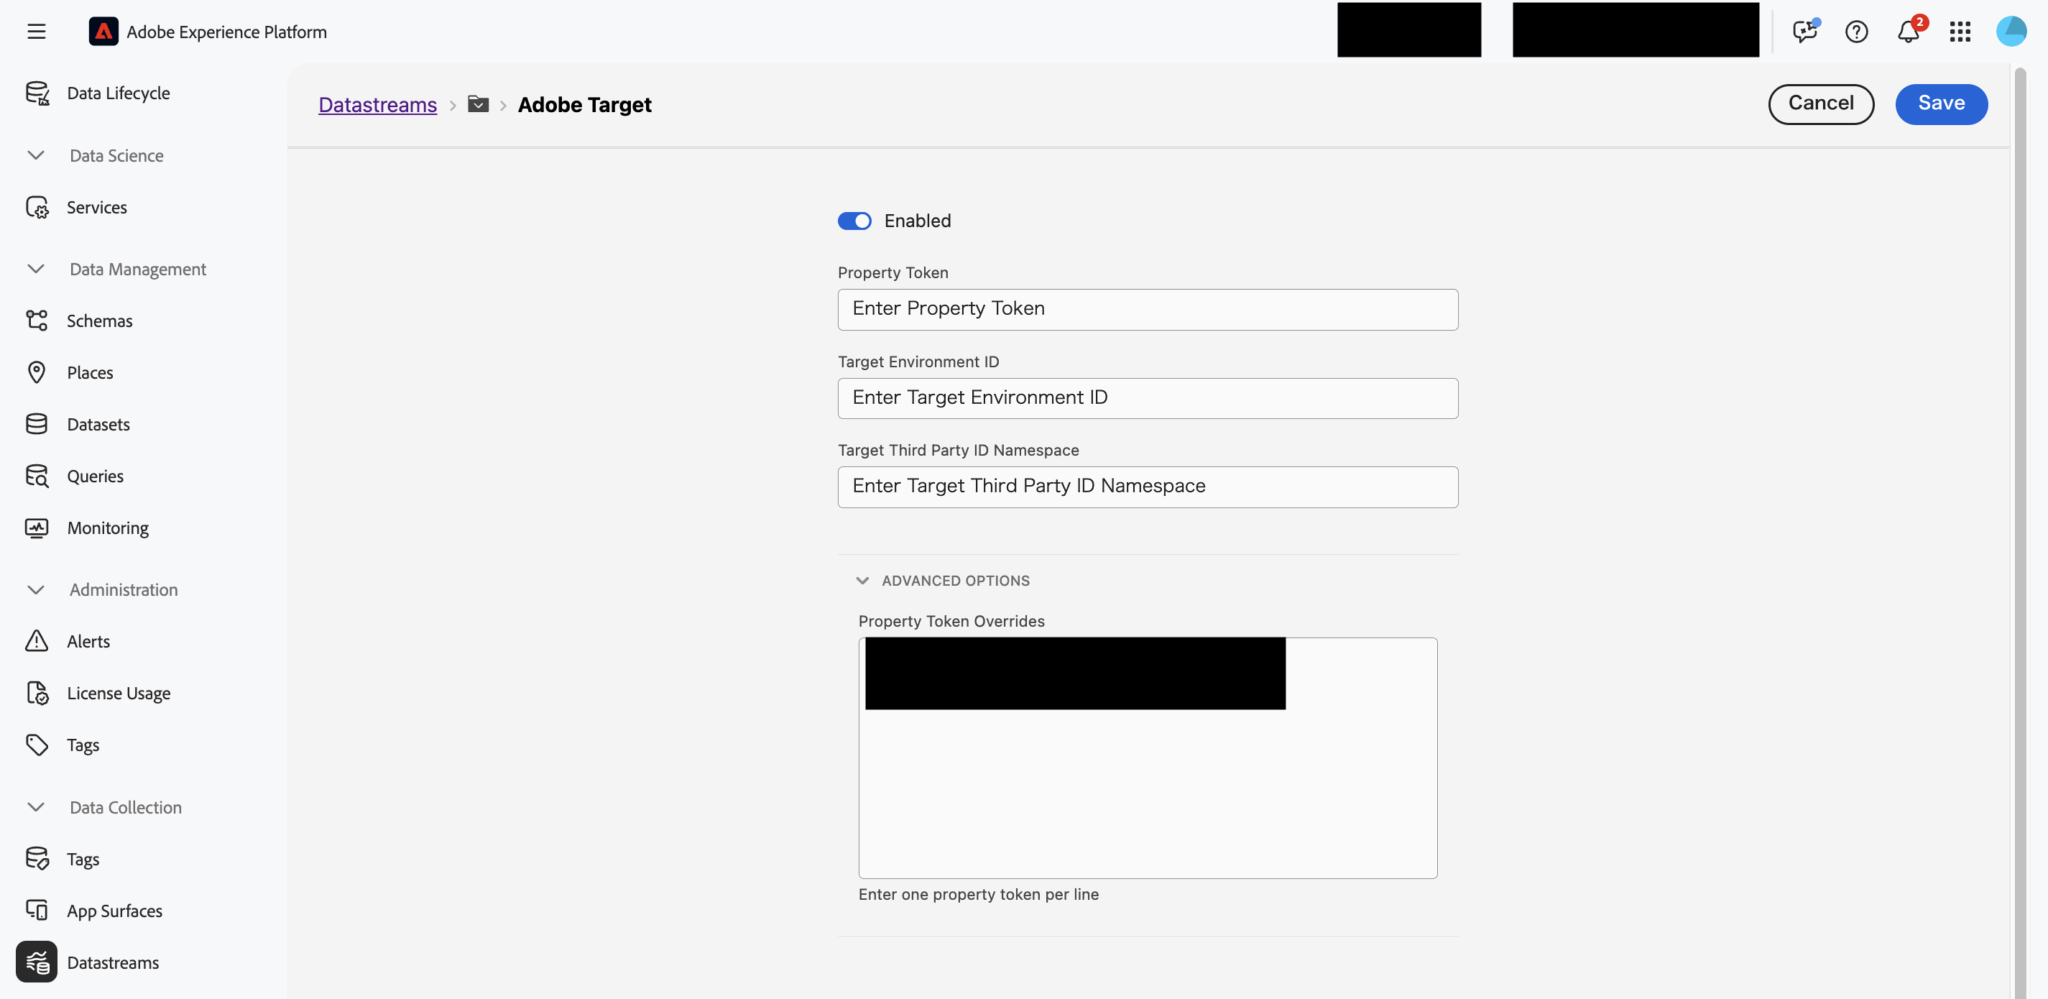Image resolution: width=2048 pixels, height=999 pixels.
Task: Click the Cancel button
Action: [x=1821, y=104]
